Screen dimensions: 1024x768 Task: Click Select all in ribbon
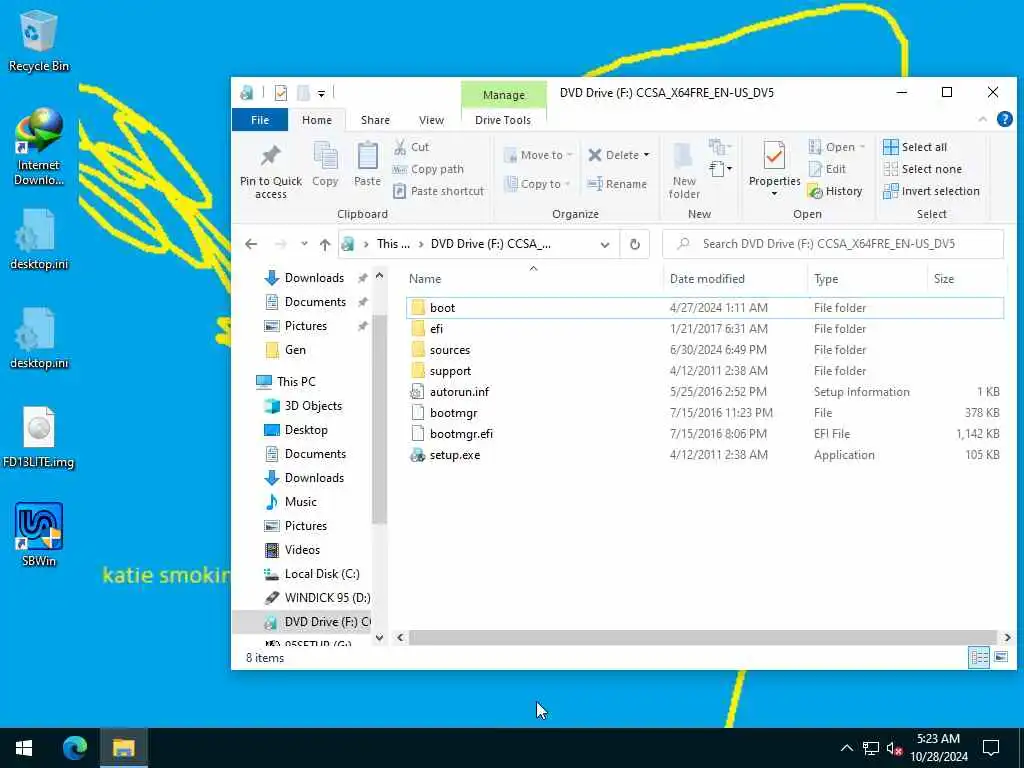pyautogui.click(x=915, y=148)
